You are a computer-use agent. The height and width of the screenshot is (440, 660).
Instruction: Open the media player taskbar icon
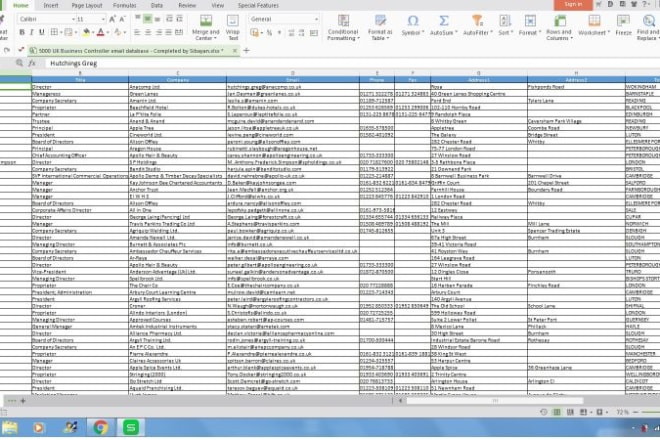pos(38,428)
